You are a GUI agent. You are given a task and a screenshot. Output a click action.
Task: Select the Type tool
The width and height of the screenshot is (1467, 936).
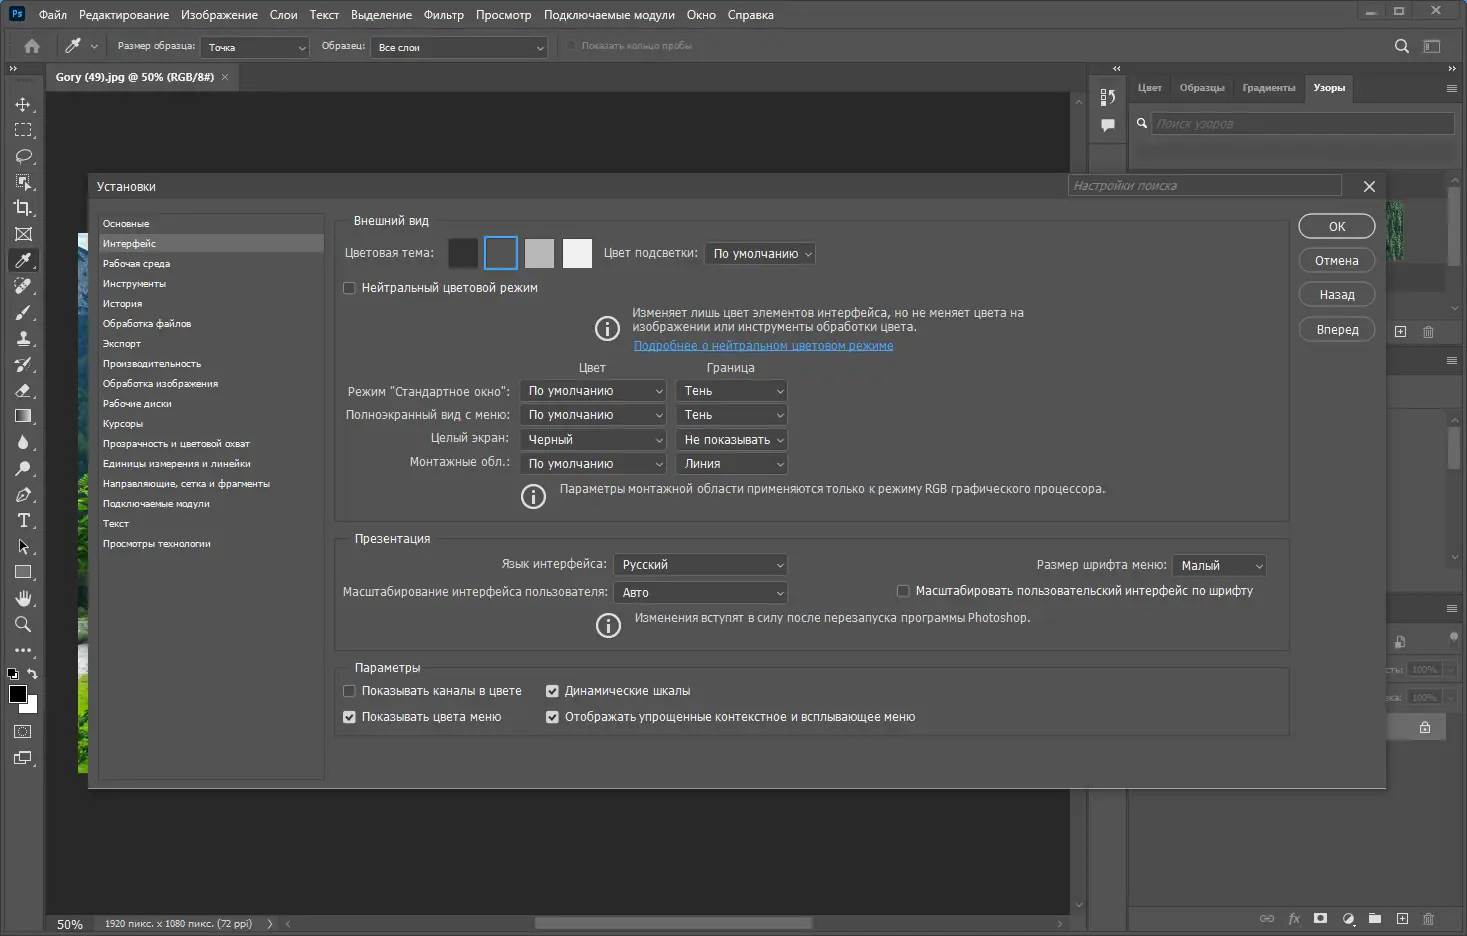[x=23, y=521]
